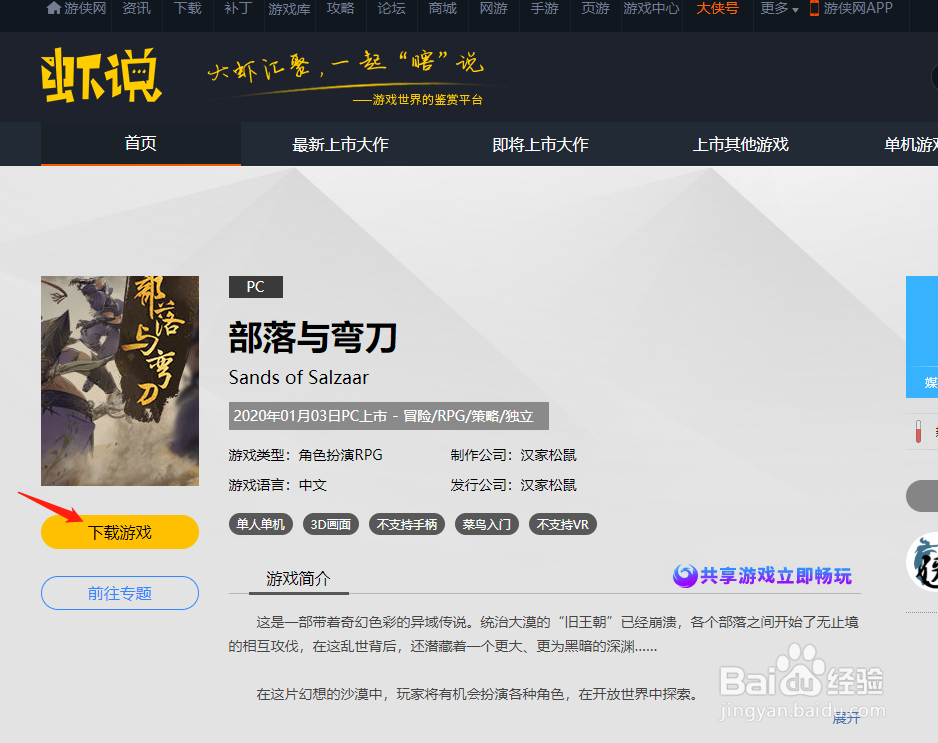Open the 页游 link

(x=595, y=8)
